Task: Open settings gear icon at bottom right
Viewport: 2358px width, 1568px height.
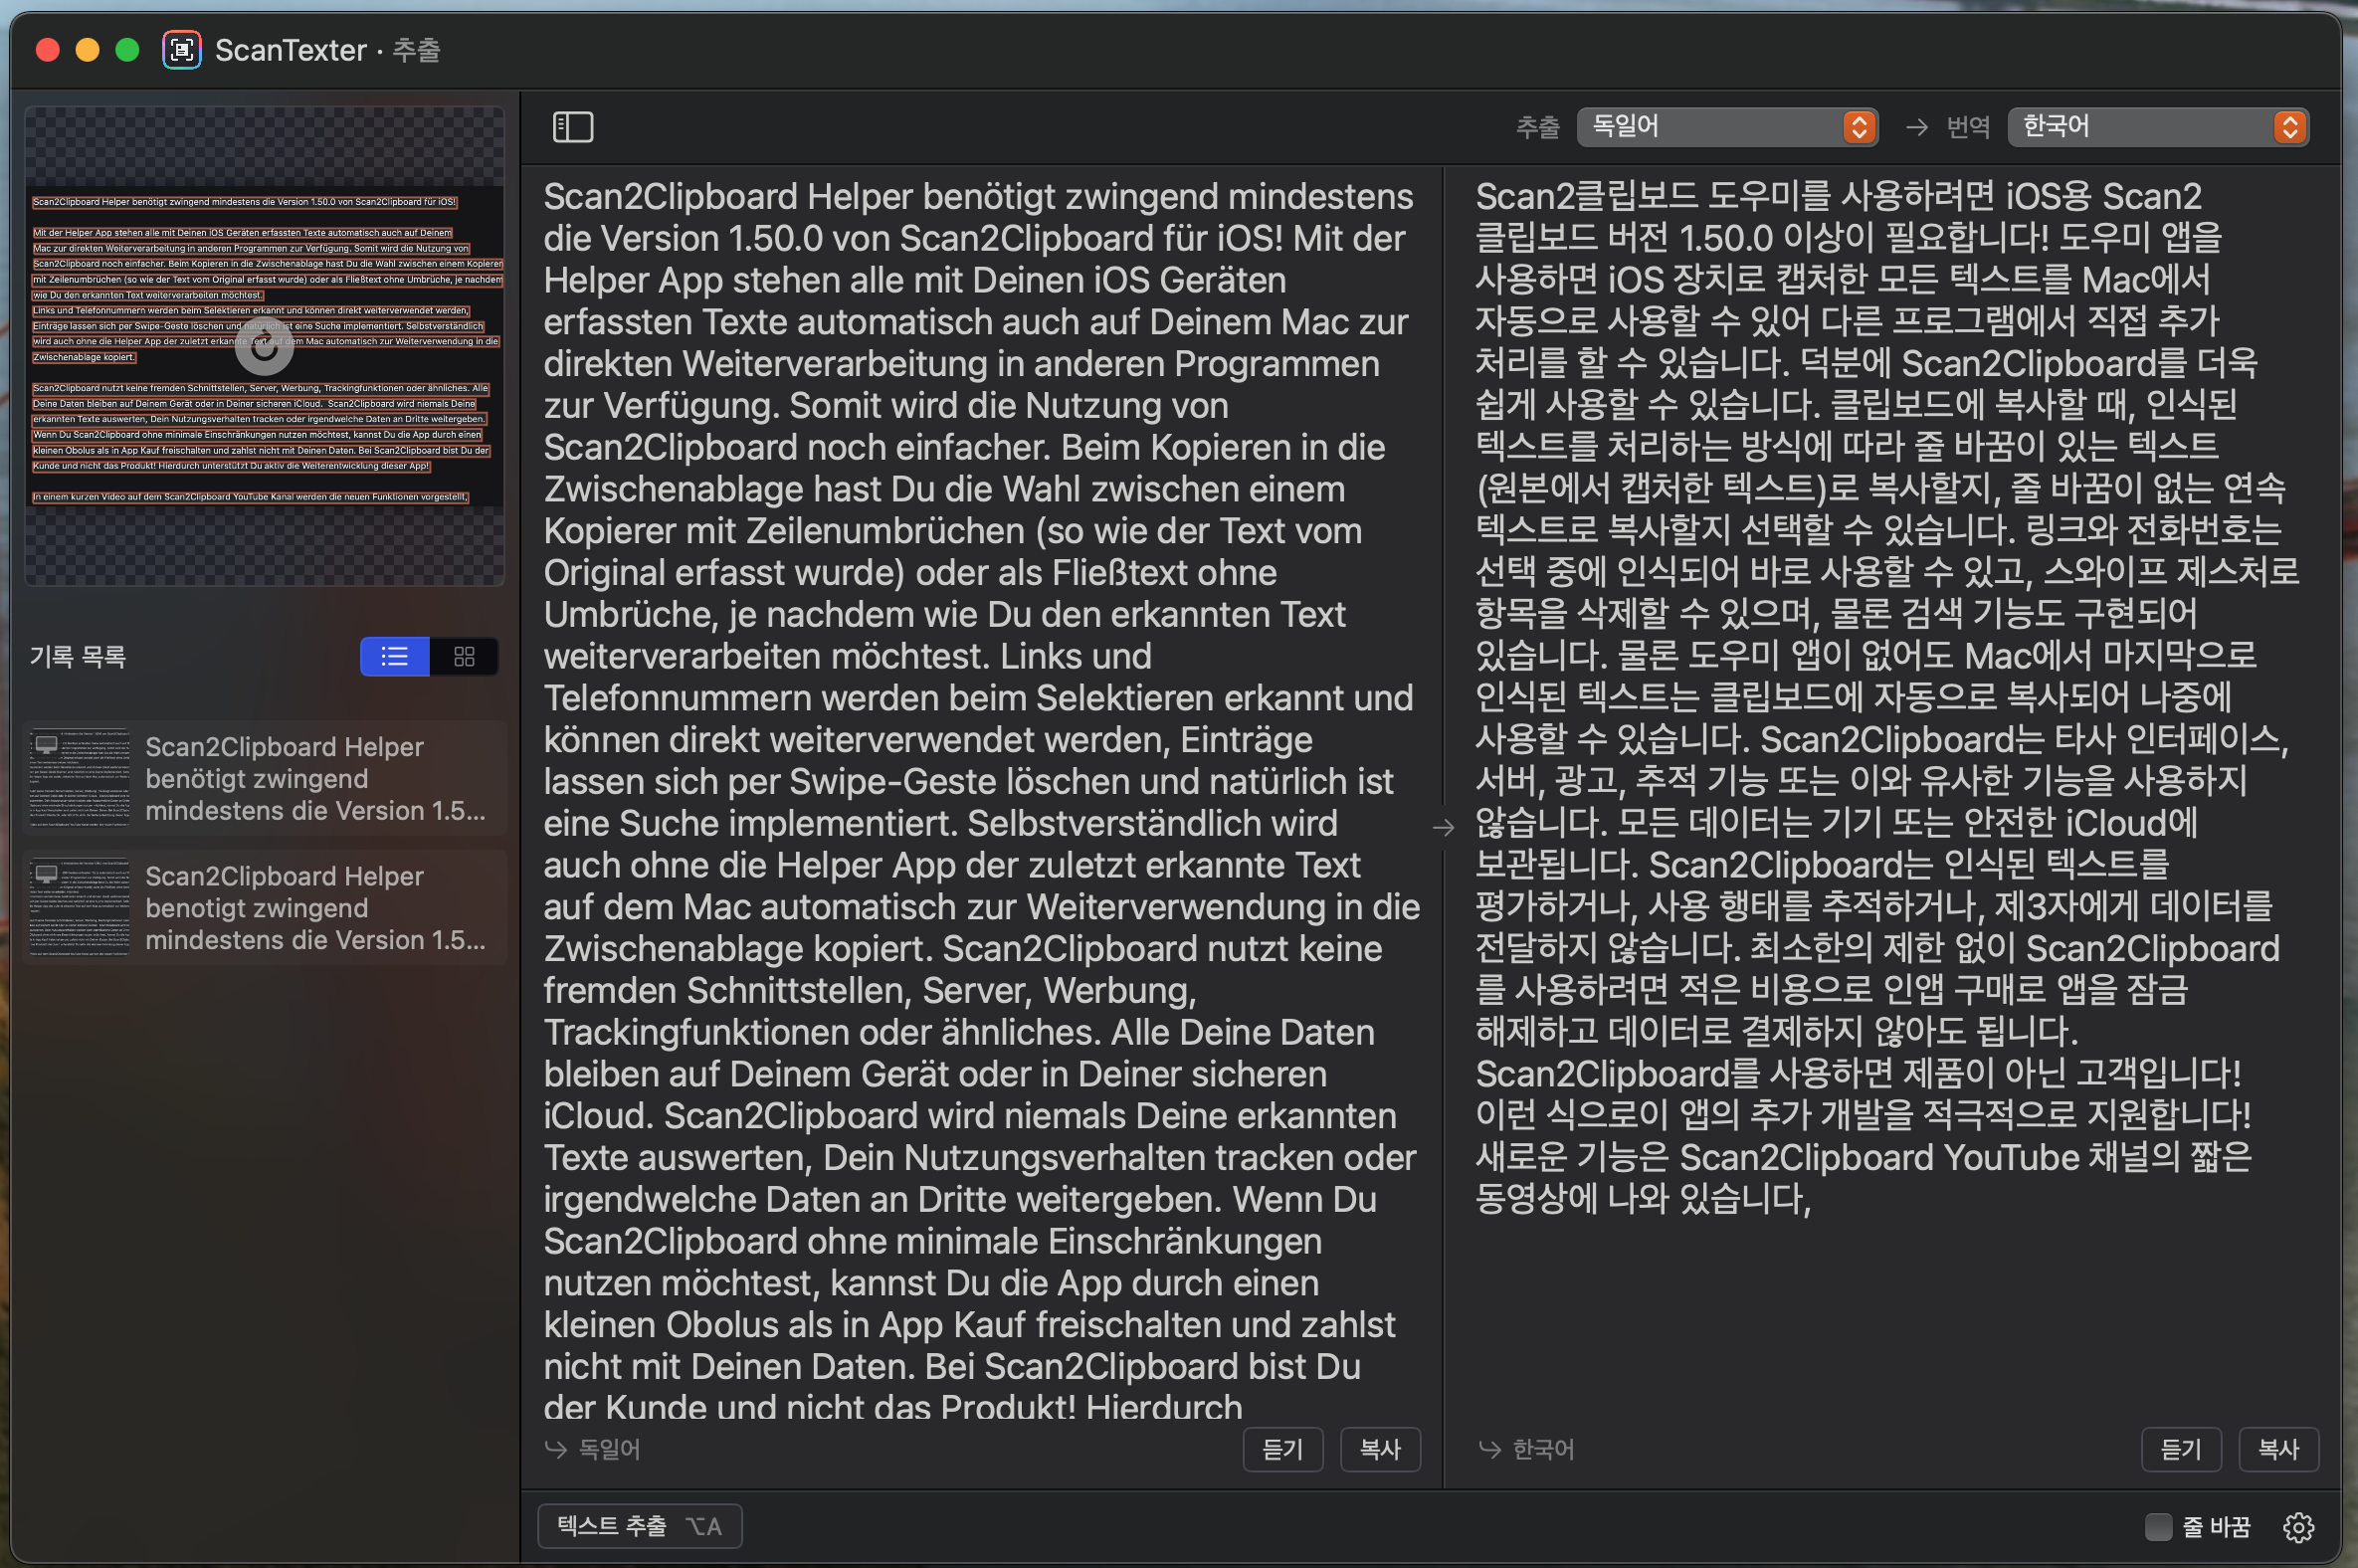Action: tap(2298, 1527)
